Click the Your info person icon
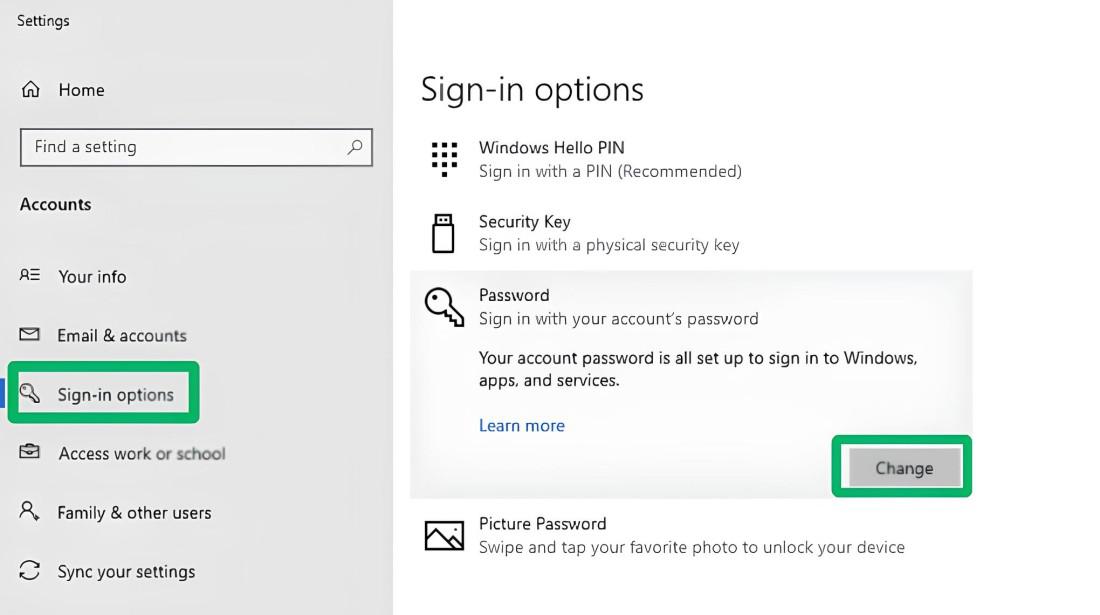Viewport: 1100px width, 615px height. [30, 275]
